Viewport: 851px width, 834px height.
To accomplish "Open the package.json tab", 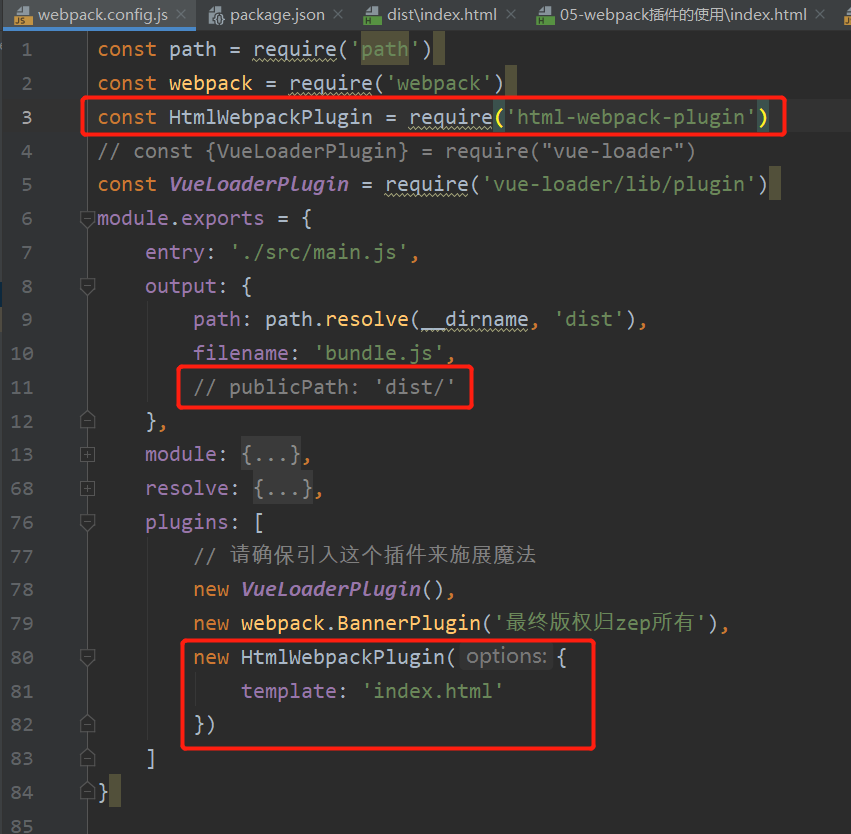I will point(277,15).
